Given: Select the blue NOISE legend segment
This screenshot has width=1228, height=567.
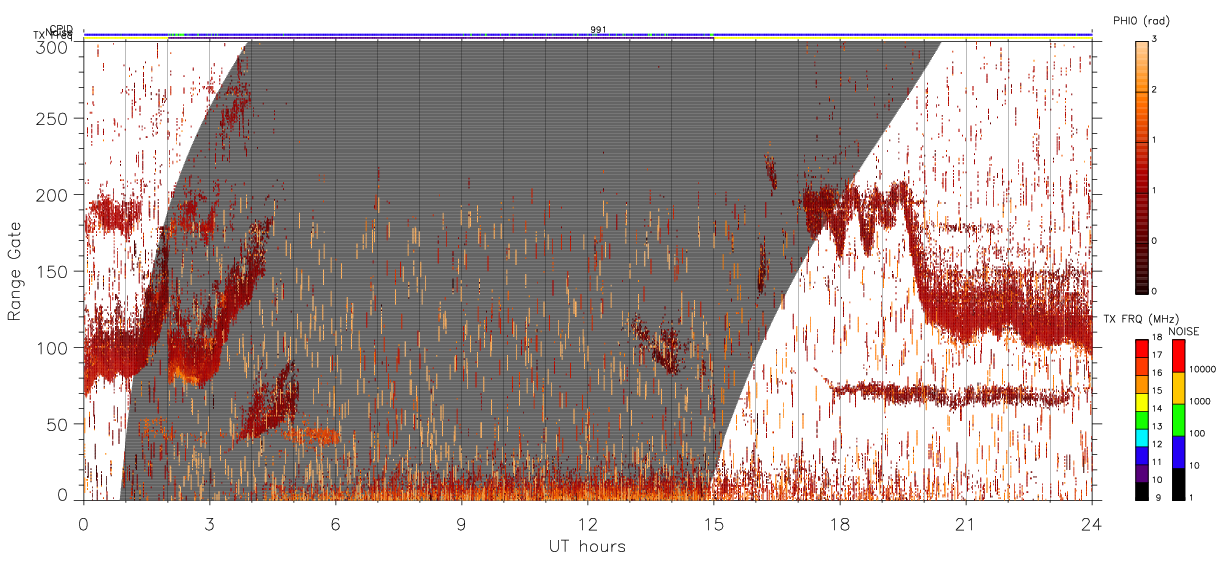Looking at the screenshot, I should tap(1178, 452).
